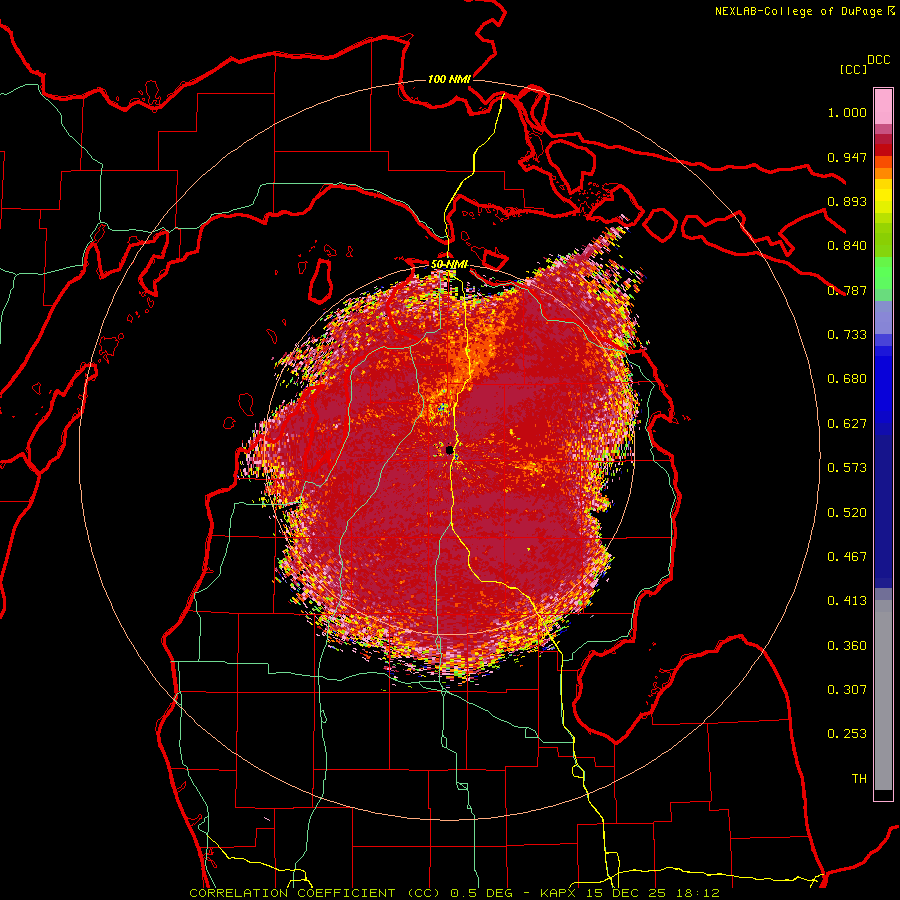This screenshot has width=900, height=900.
Task: Click the 0.680 color scale value
Action: coord(847,379)
